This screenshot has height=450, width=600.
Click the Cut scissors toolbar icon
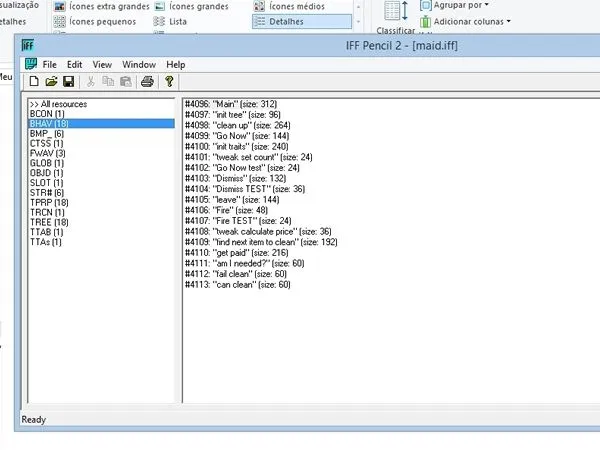tap(91, 81)
